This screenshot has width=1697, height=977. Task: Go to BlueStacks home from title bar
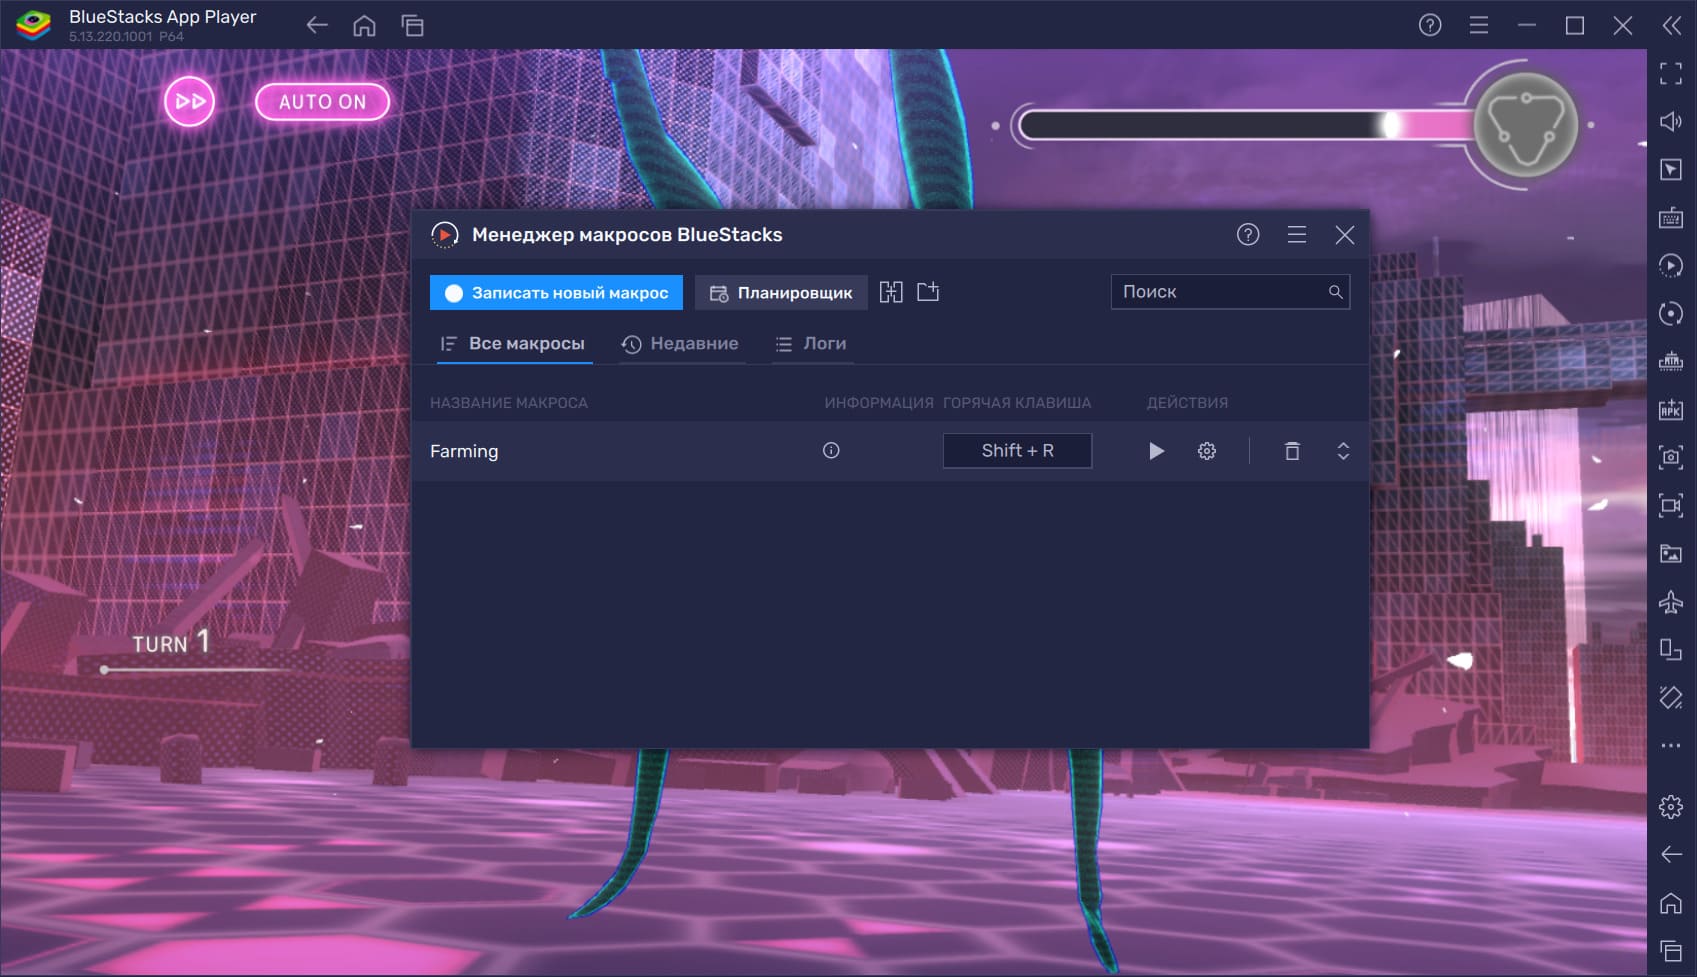click(x=365, y=25)
